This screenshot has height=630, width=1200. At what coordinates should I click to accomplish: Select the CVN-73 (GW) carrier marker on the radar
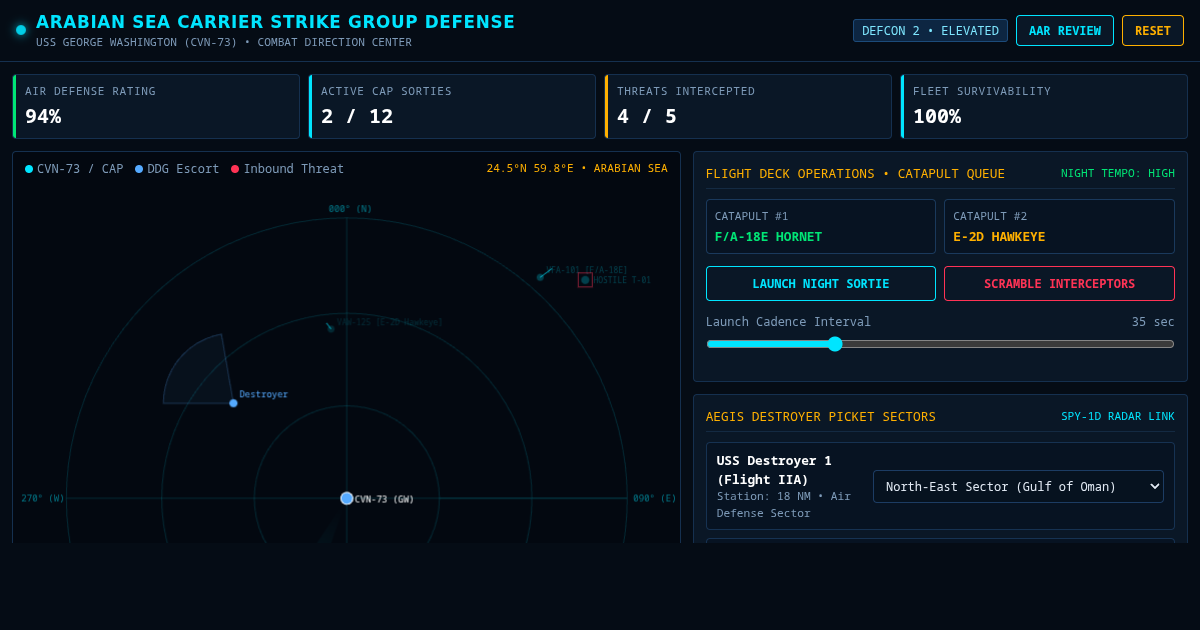click(347, 498)
